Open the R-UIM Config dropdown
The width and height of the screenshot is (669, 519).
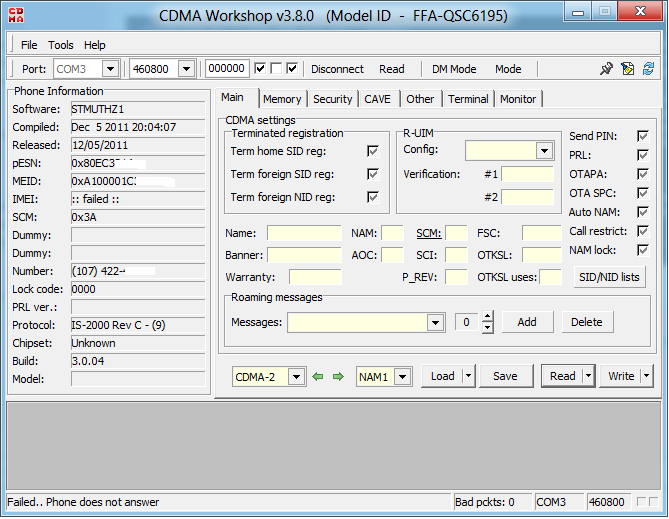click(x=544, y=151)
